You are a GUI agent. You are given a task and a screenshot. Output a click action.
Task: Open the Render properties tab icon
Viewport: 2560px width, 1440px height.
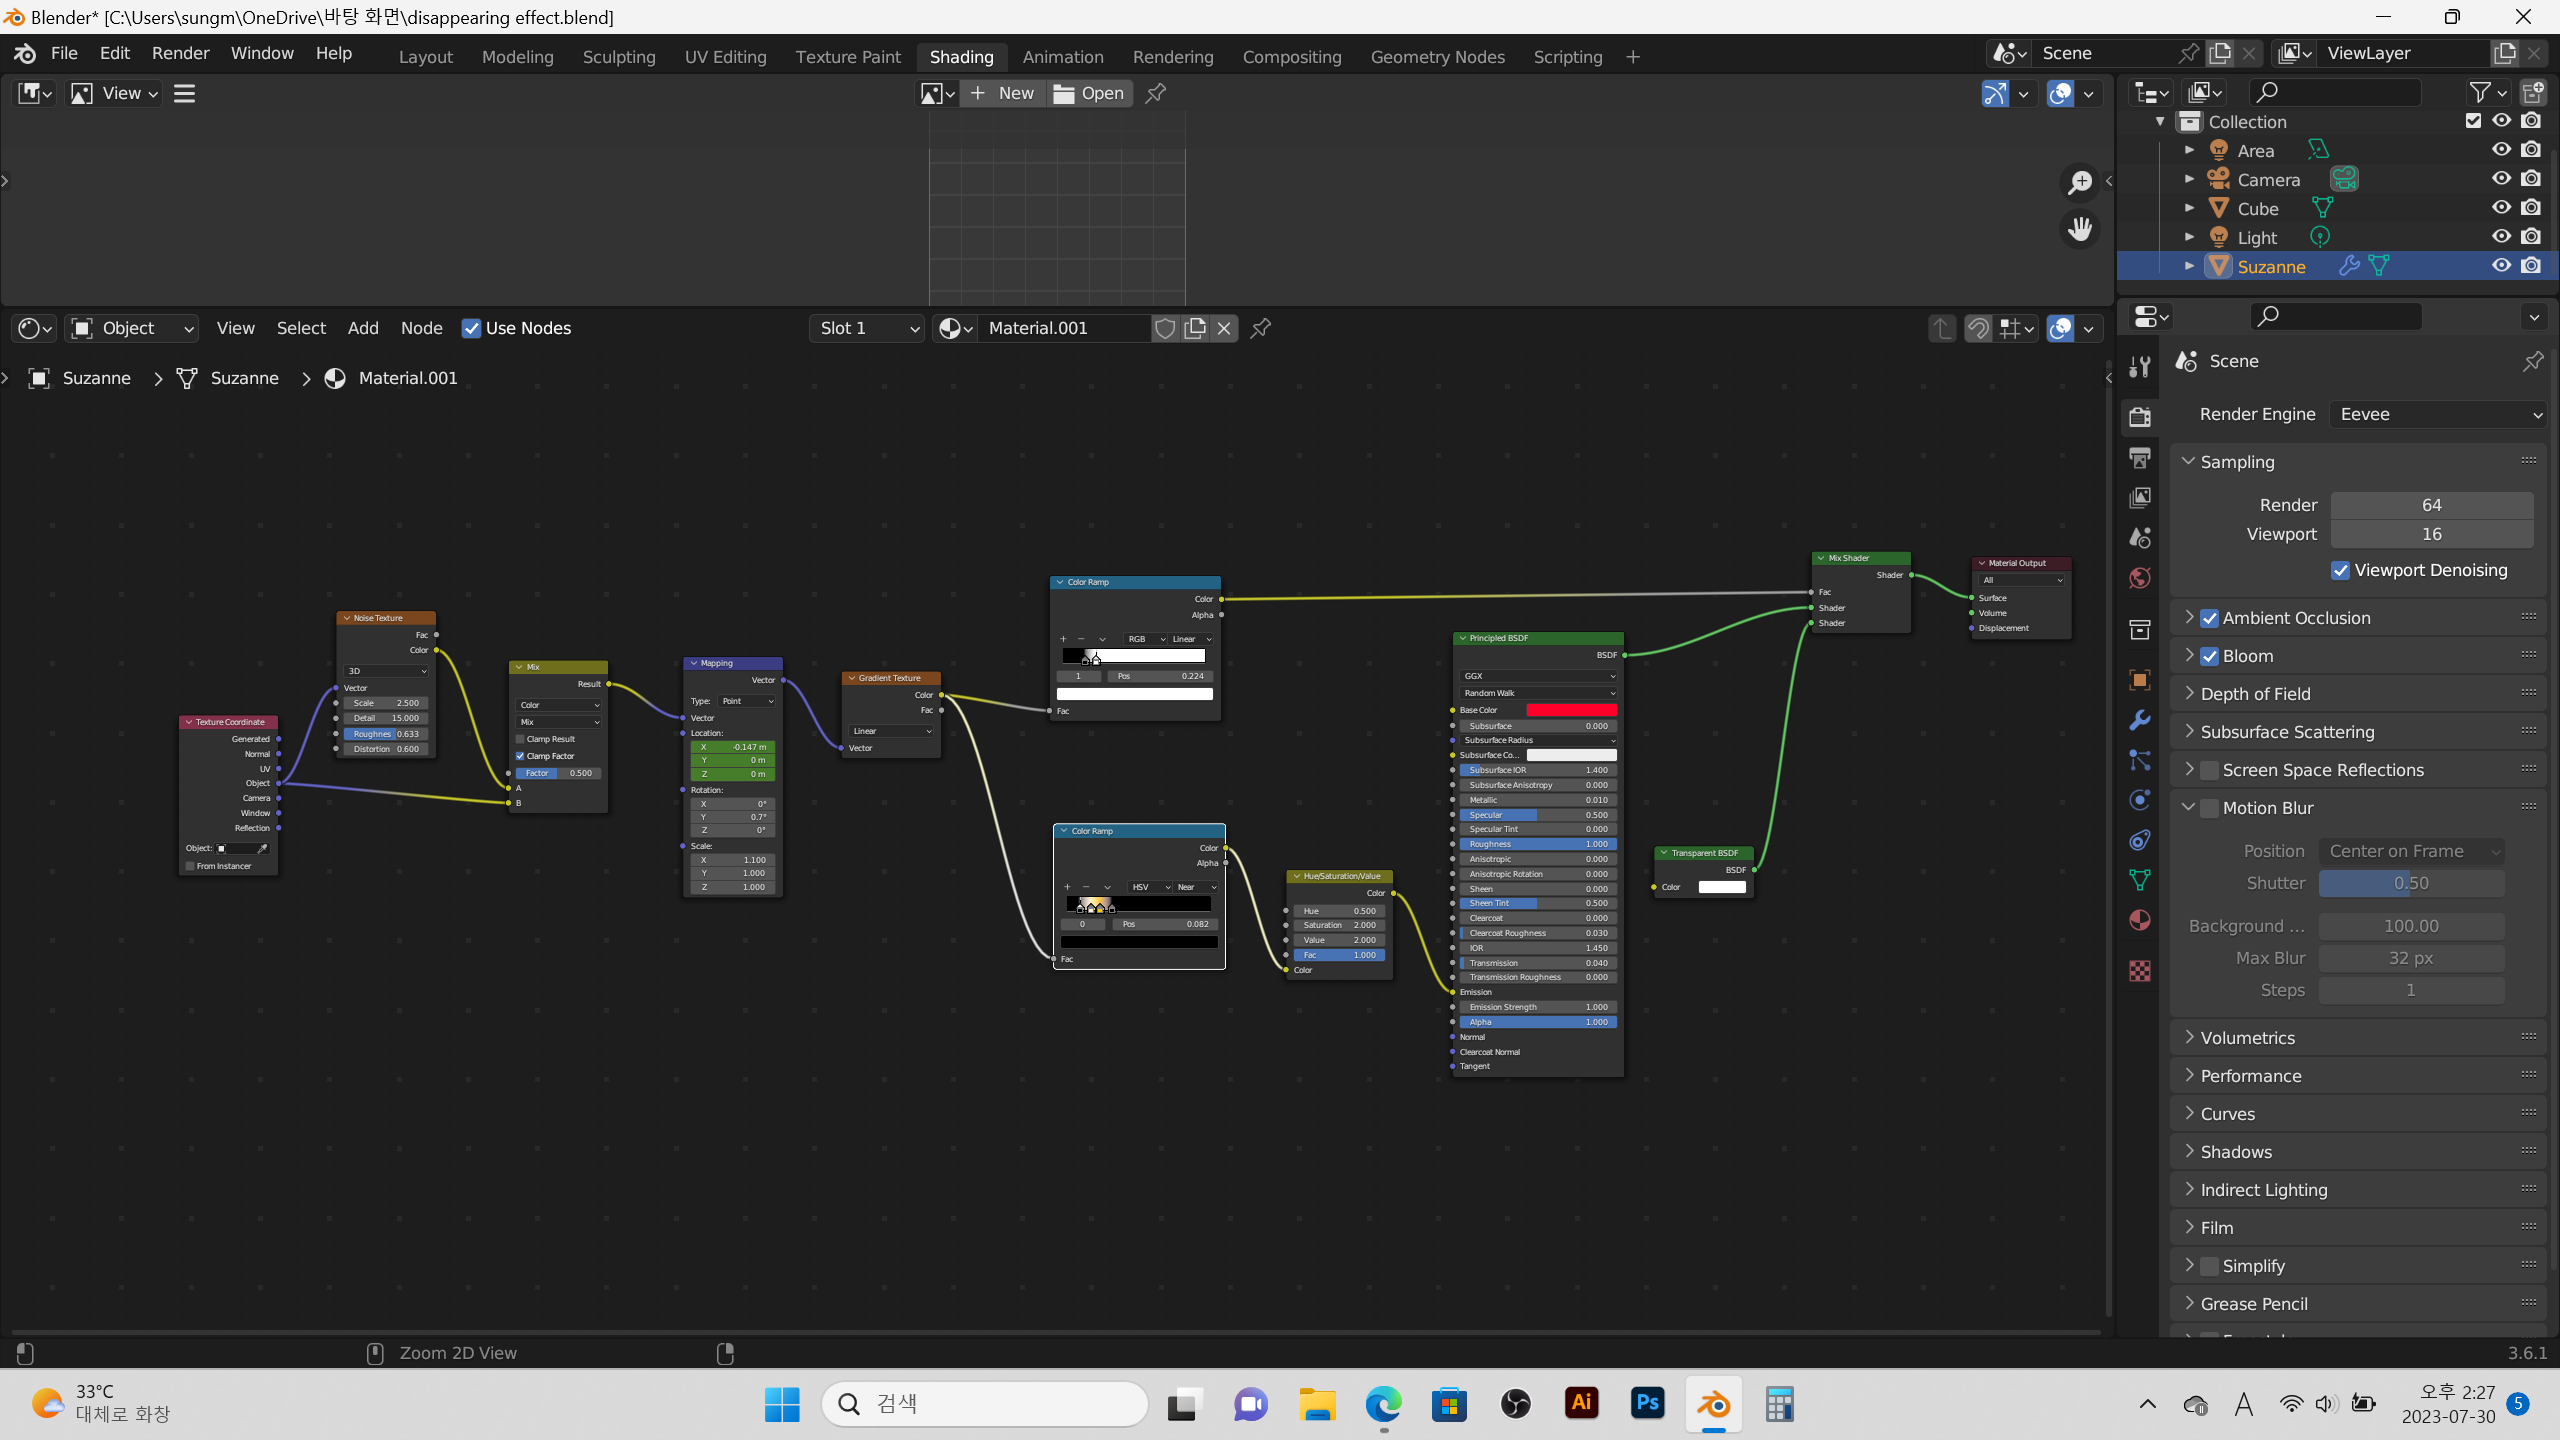coord(2140,417)
